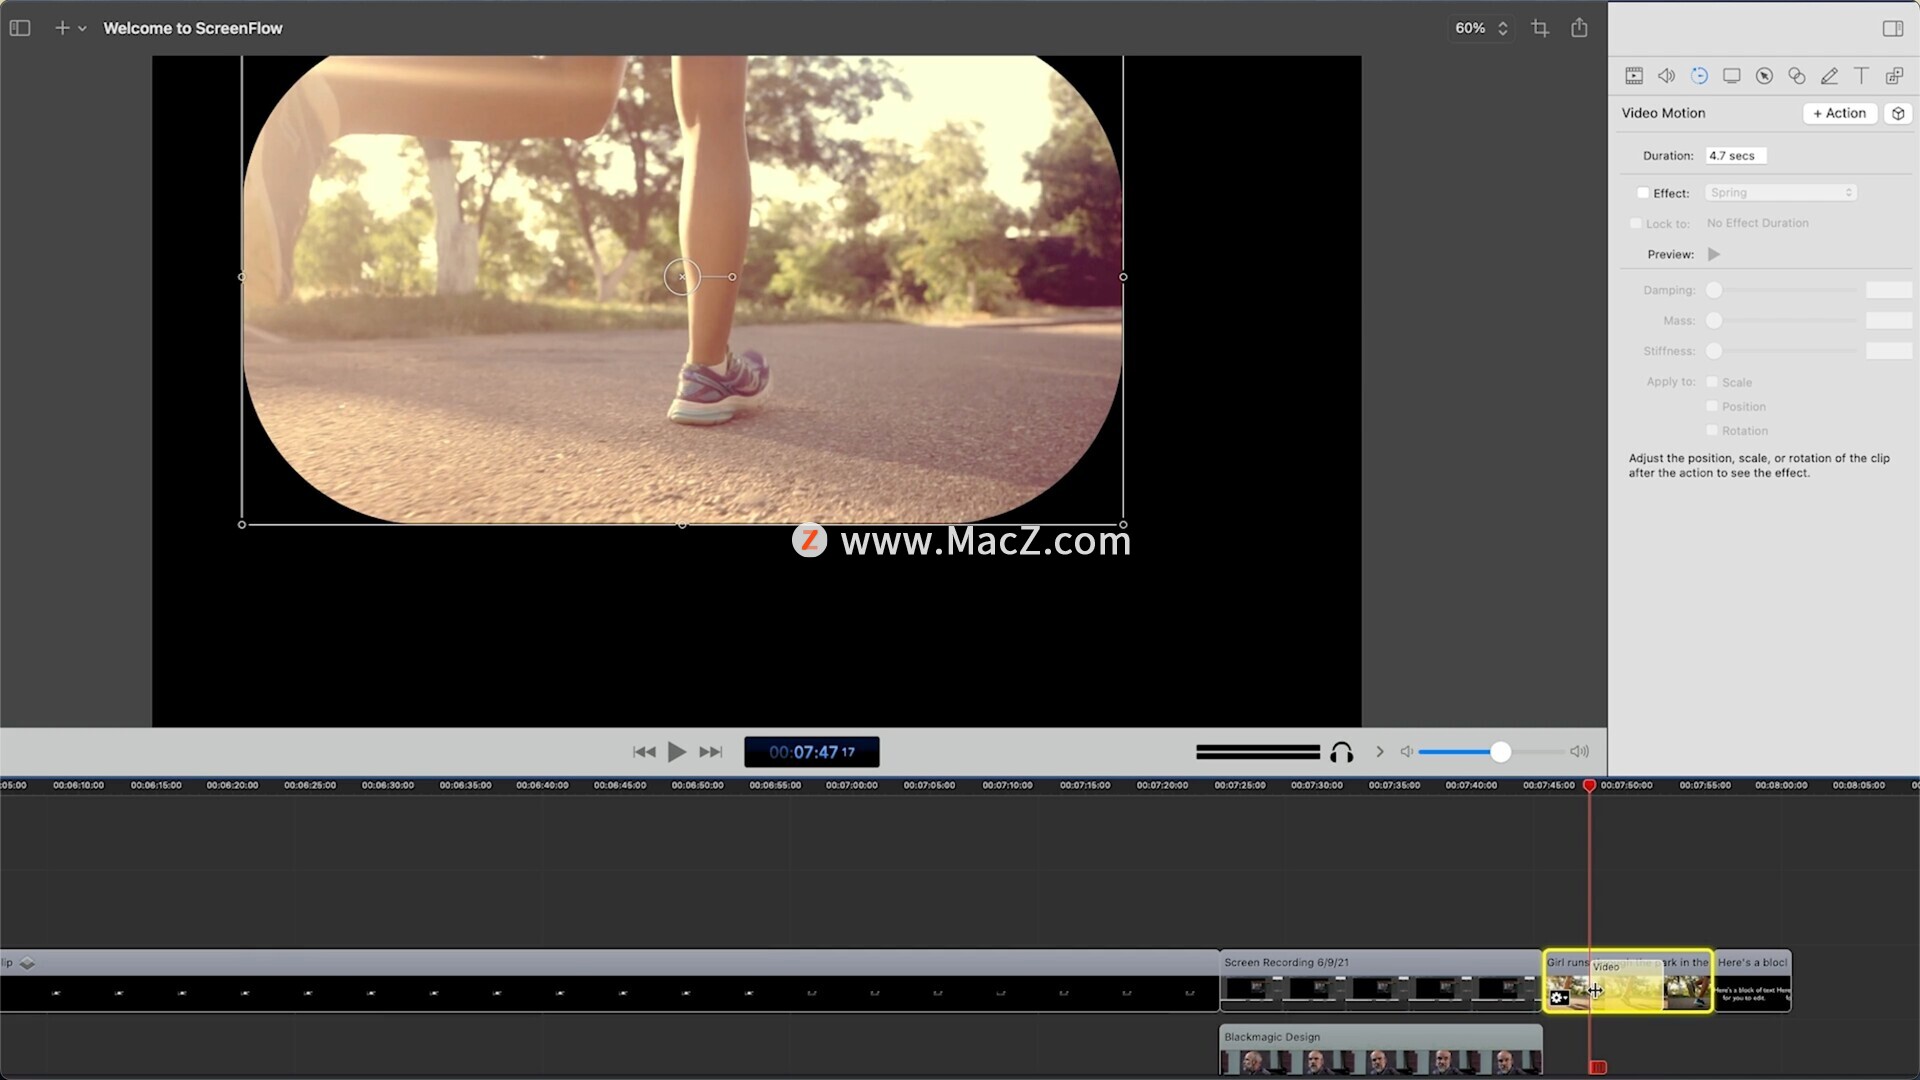Select the Here's a block text clip
The height and width of the screenshot is (1080, 1920).
click(1753, 981)
